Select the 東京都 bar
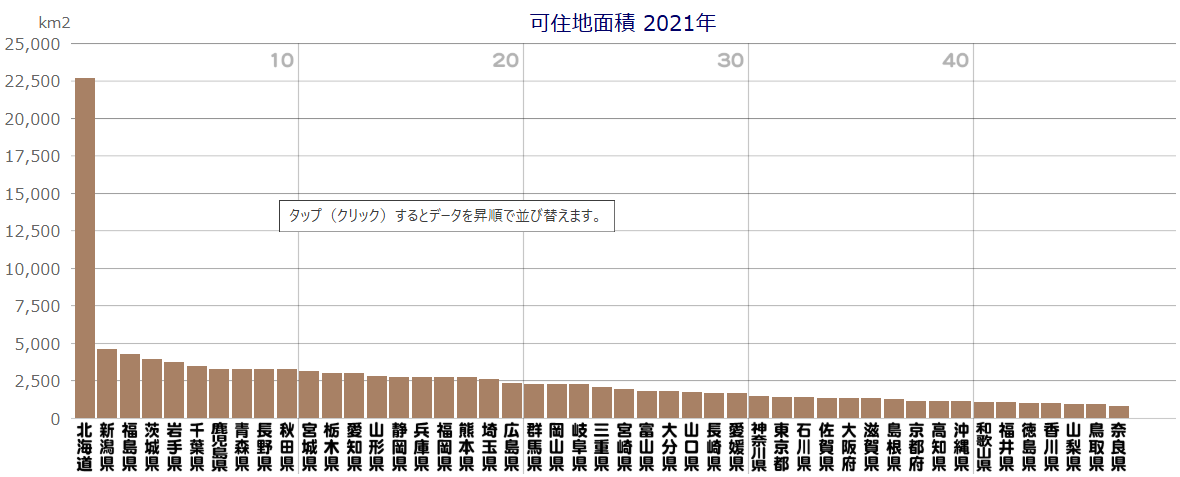The width and height of the screenshot is (1180, 477). [x=782, y=408]
